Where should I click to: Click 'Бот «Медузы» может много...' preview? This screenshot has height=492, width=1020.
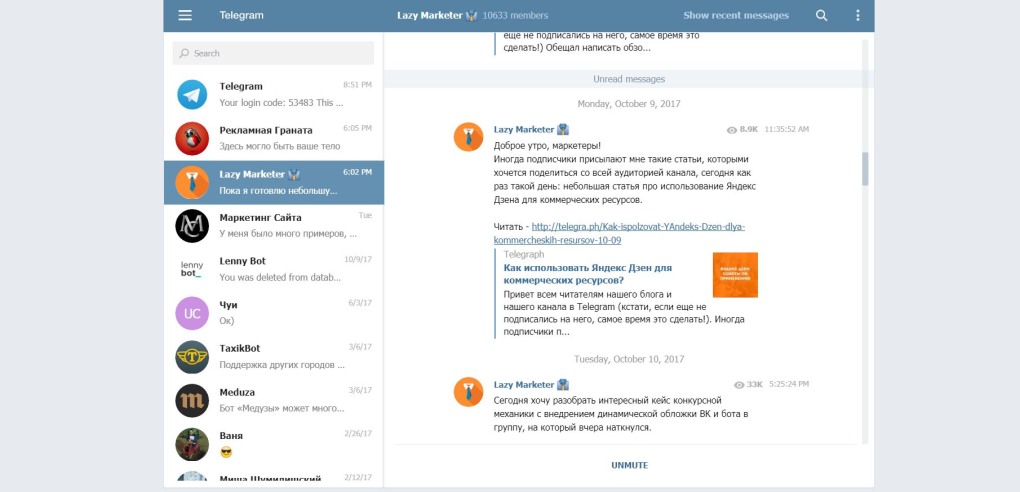[282, 409]
